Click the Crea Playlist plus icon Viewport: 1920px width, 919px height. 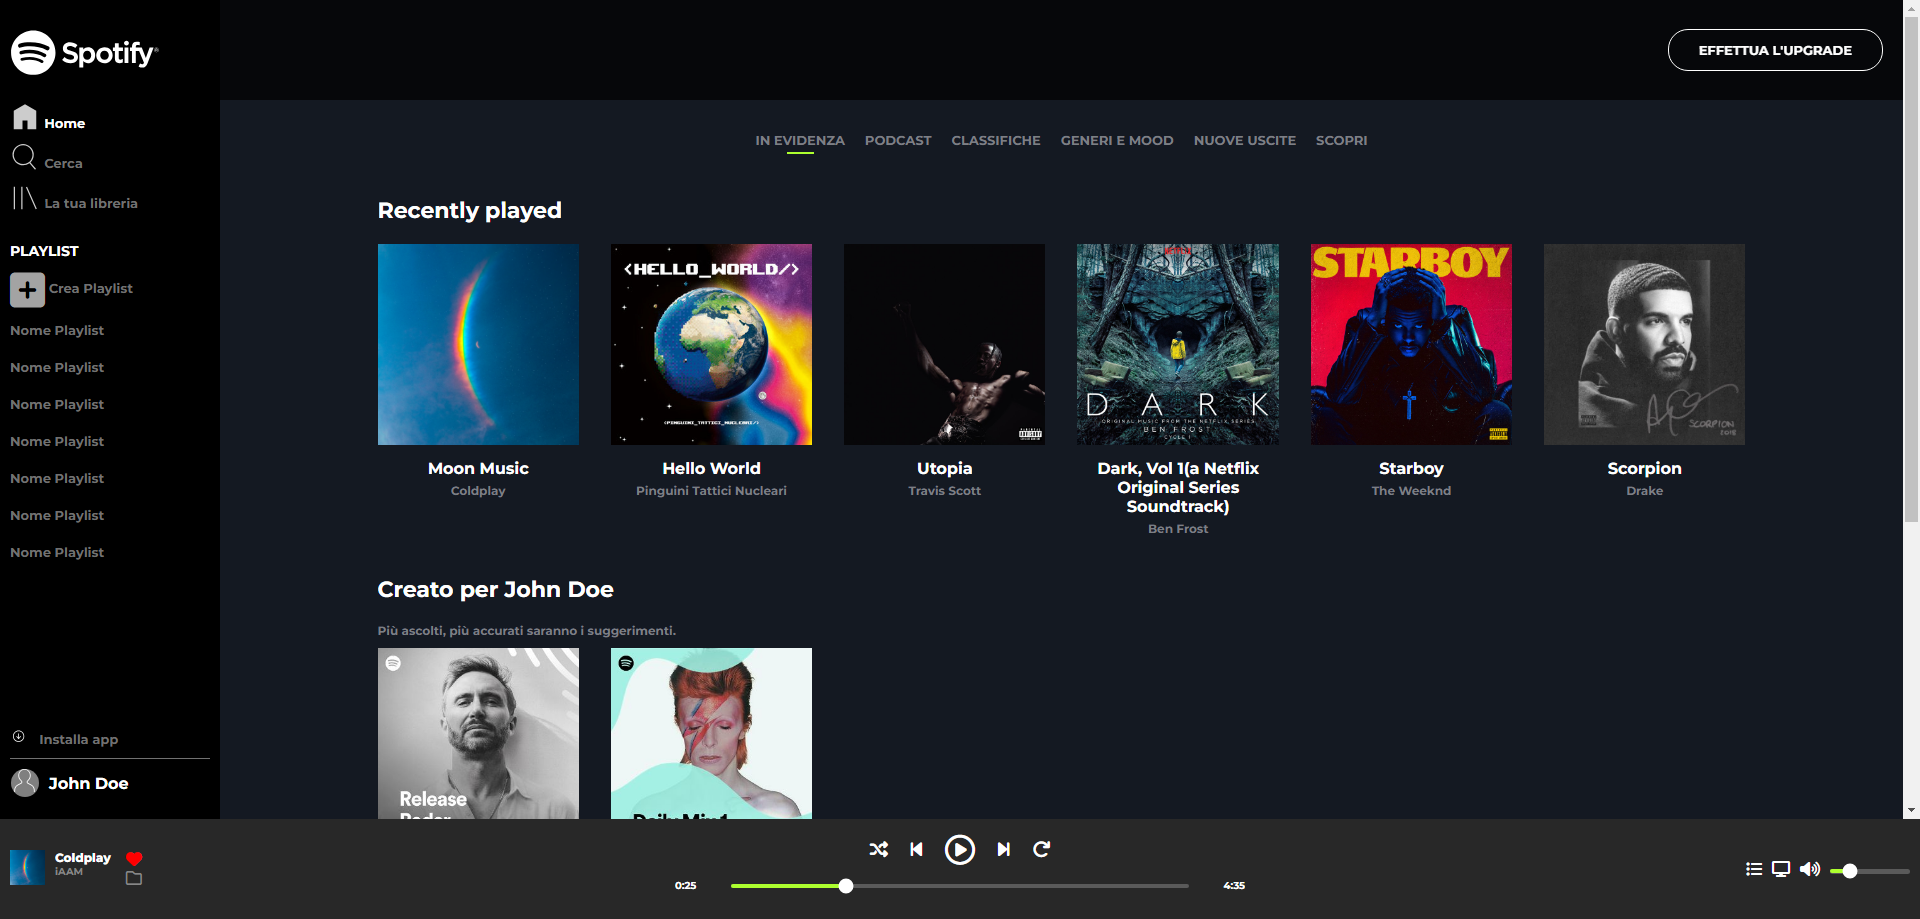[27, 290]
